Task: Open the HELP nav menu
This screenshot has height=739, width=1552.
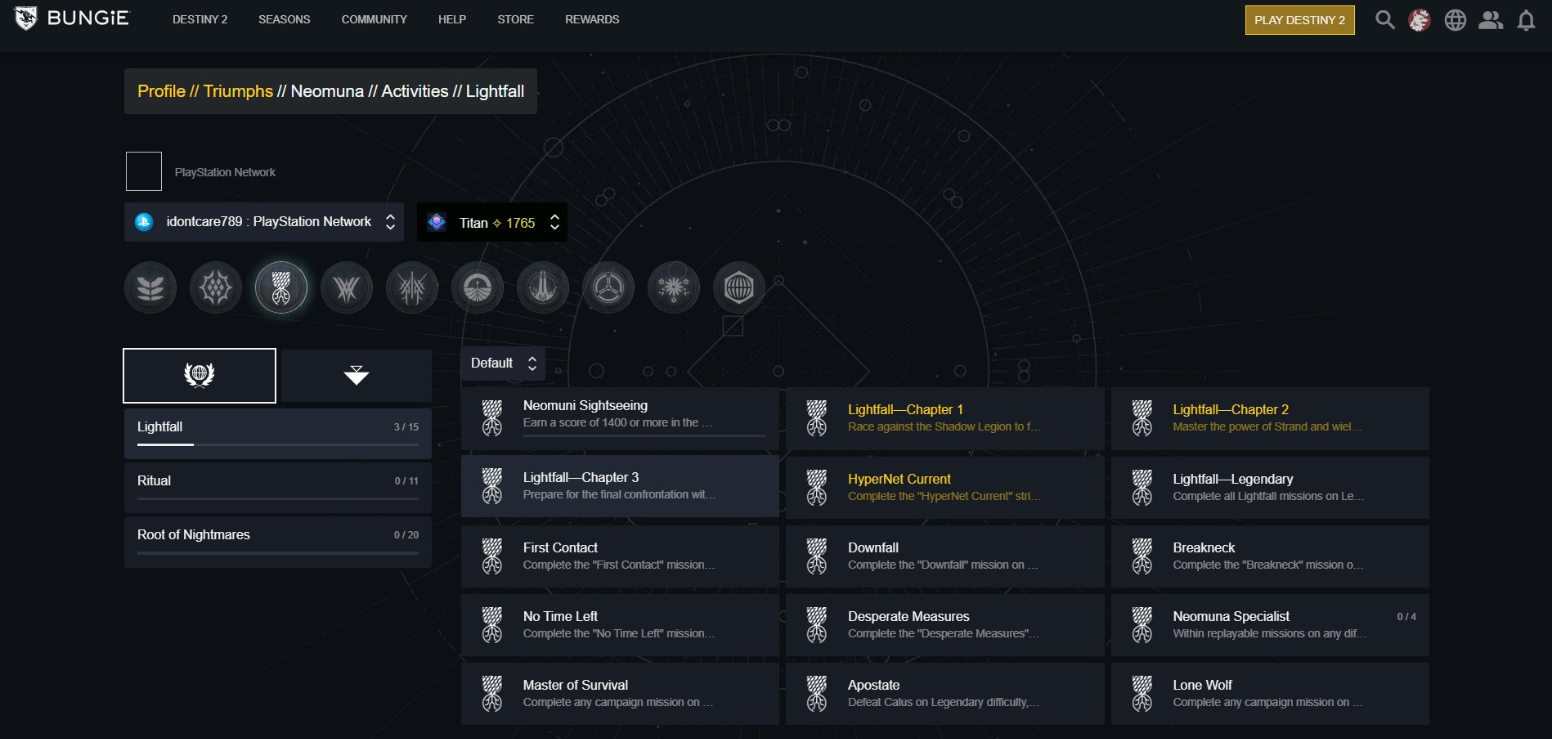Action: [452, 19]
